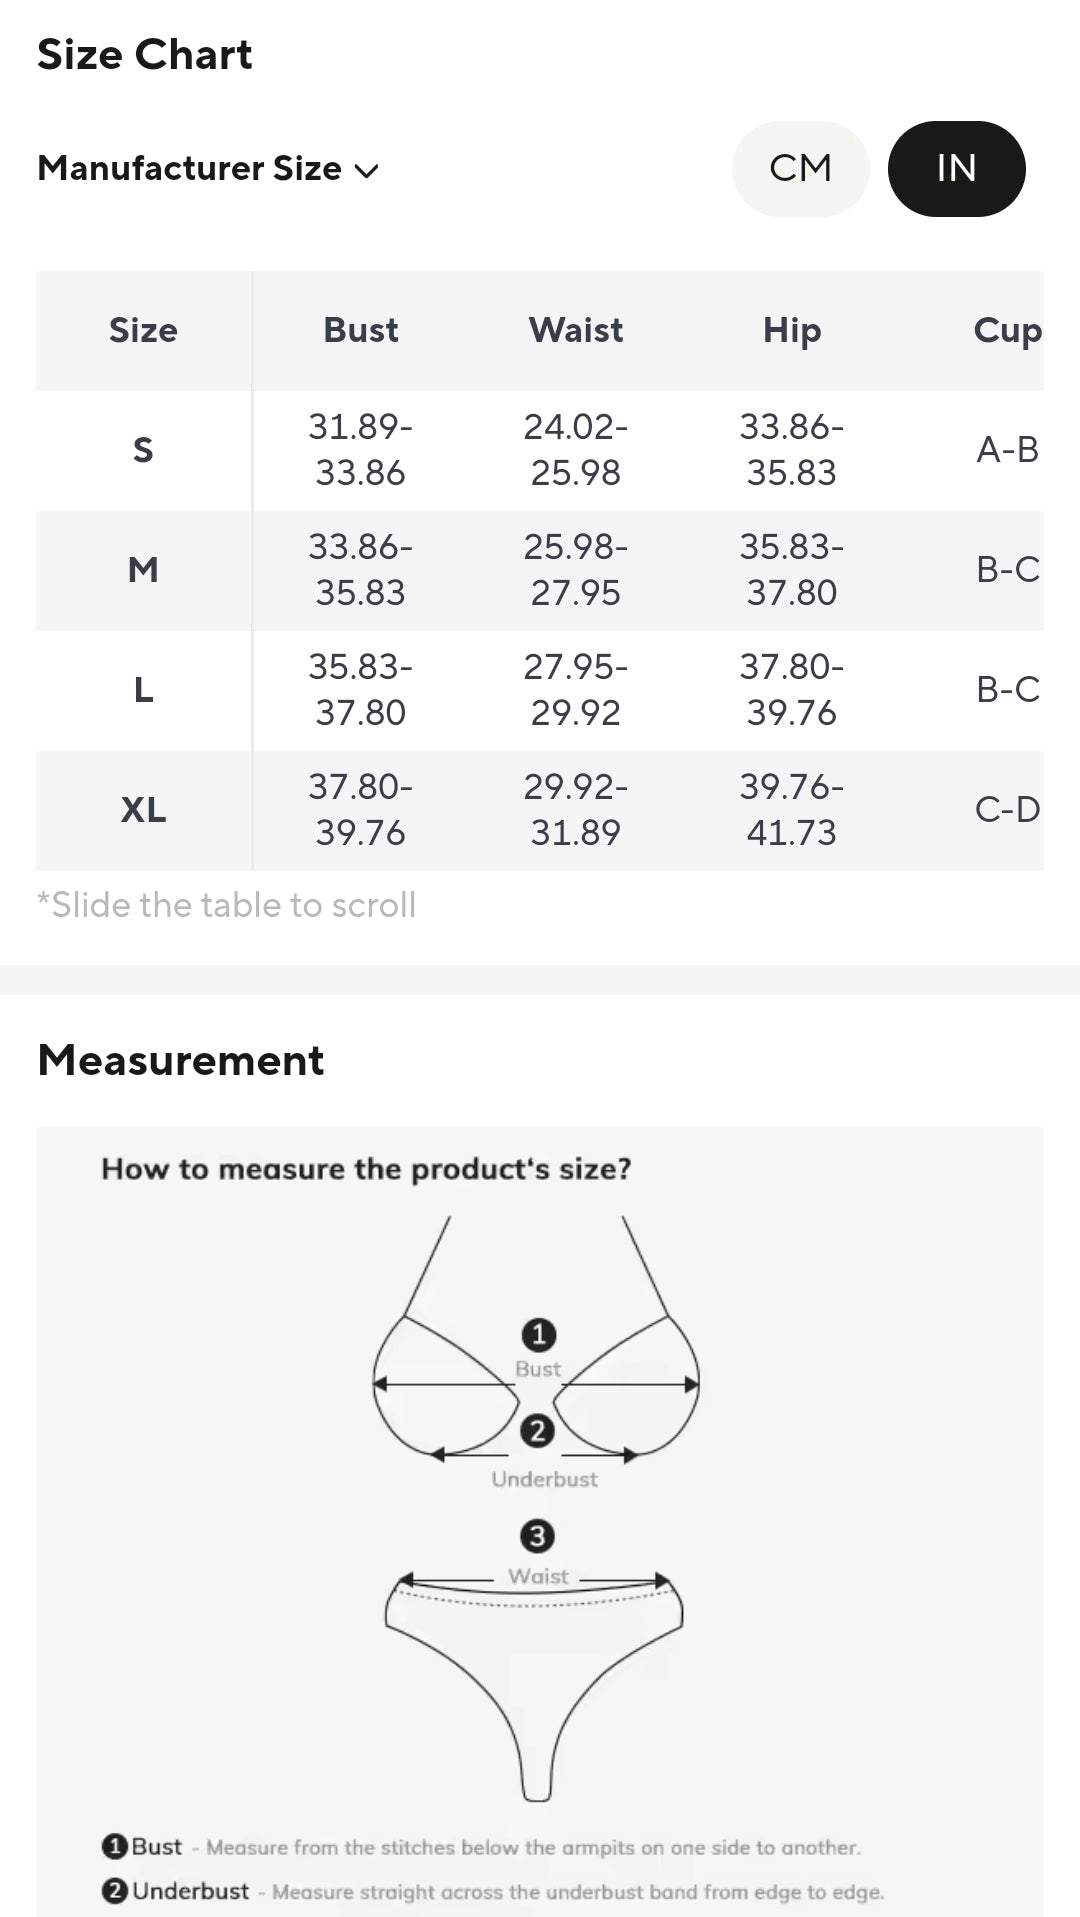Click the XL cup value C-D

[x=1006, y=810]
